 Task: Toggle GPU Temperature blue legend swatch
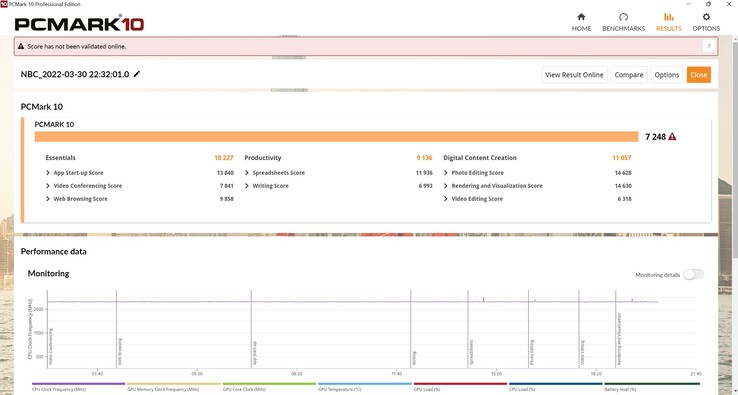click(x=365, y=384)
